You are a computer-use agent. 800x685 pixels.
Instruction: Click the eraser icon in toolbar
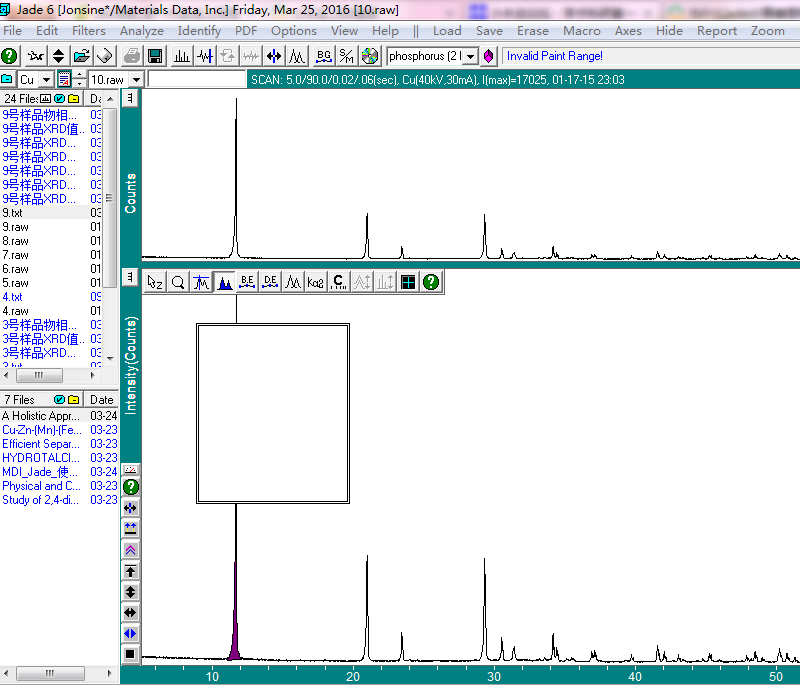104,56
